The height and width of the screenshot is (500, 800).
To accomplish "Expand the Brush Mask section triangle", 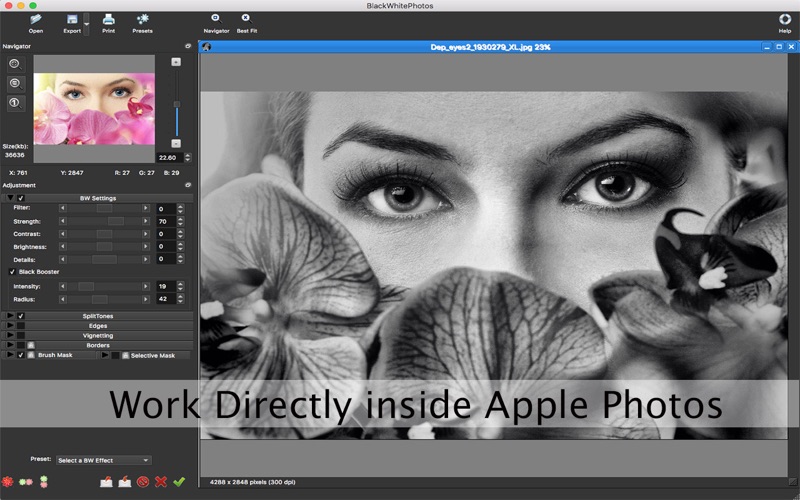I will point(10,355).
